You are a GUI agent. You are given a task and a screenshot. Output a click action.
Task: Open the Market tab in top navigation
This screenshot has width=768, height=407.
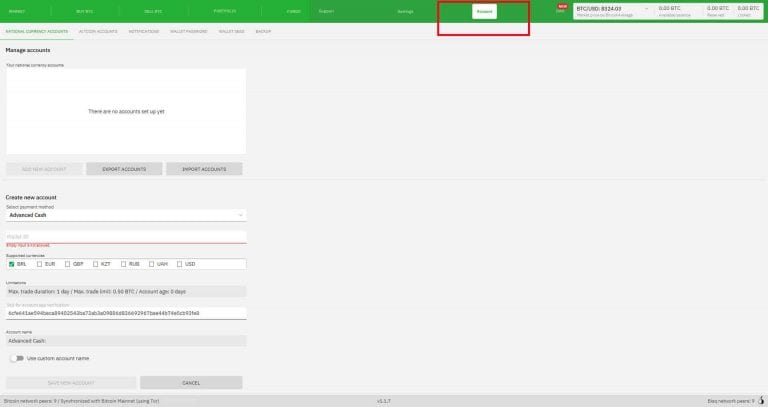tap(17, 11)
